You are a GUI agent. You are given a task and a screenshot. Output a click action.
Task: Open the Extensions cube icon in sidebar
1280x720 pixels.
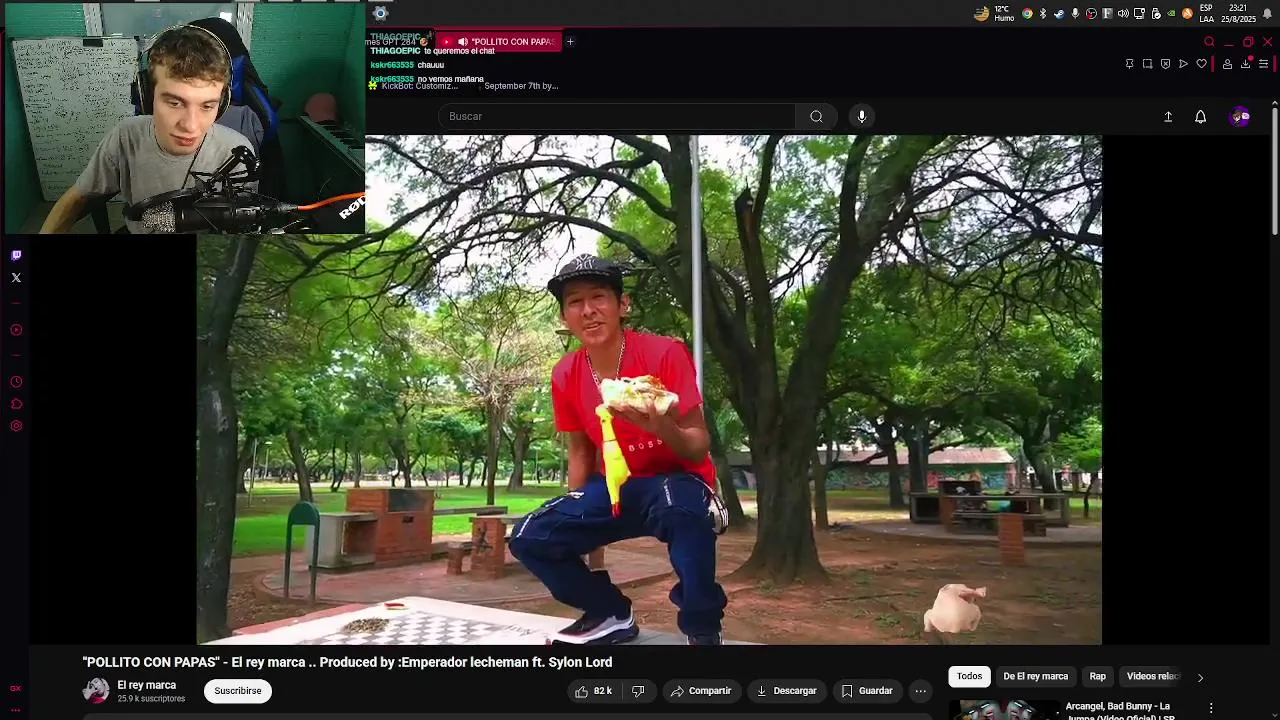point(16,404)
